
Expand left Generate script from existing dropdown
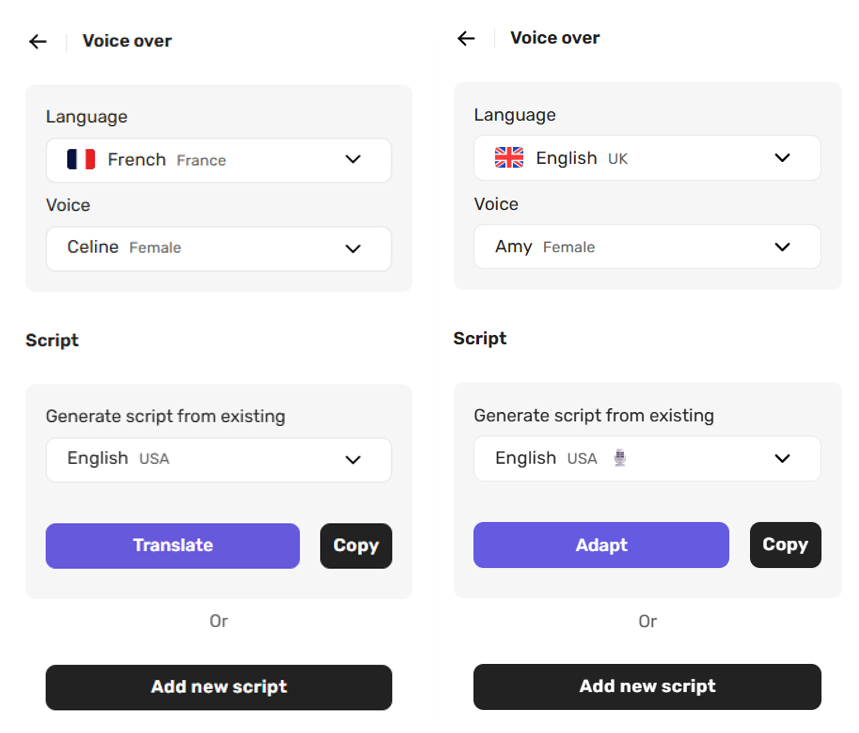218,459
